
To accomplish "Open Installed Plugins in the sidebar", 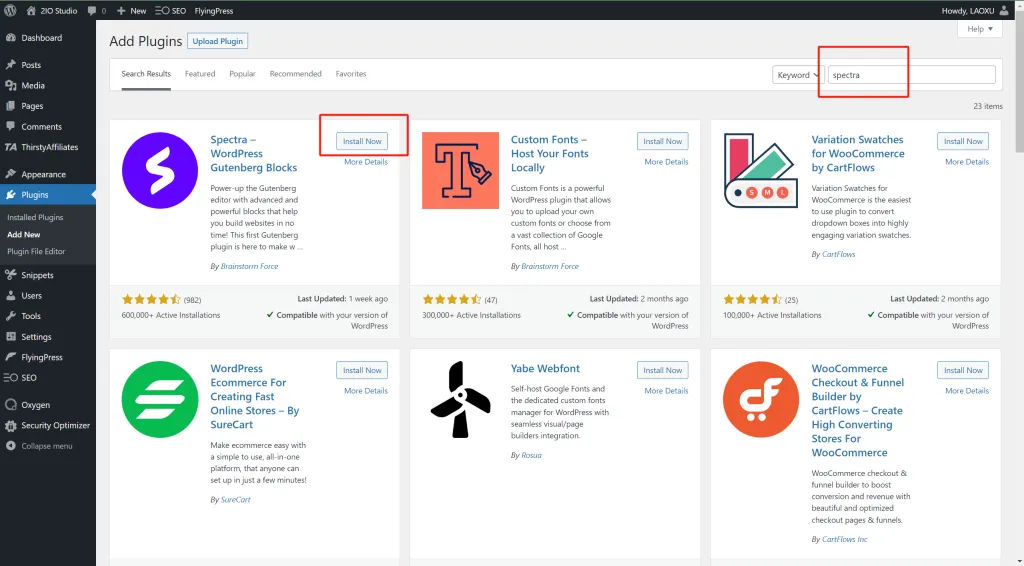I will pyautogui.click(x=35, y=217).
